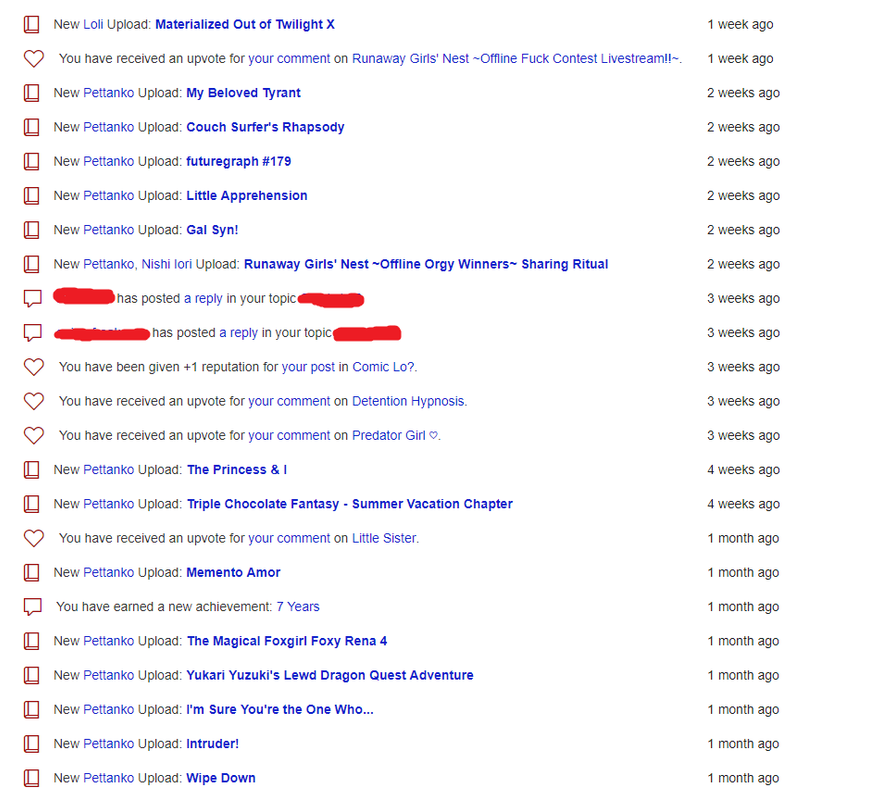The image size is (882, 800).
Task: Click the book icon beside Wipe Down
Action: 32,778
